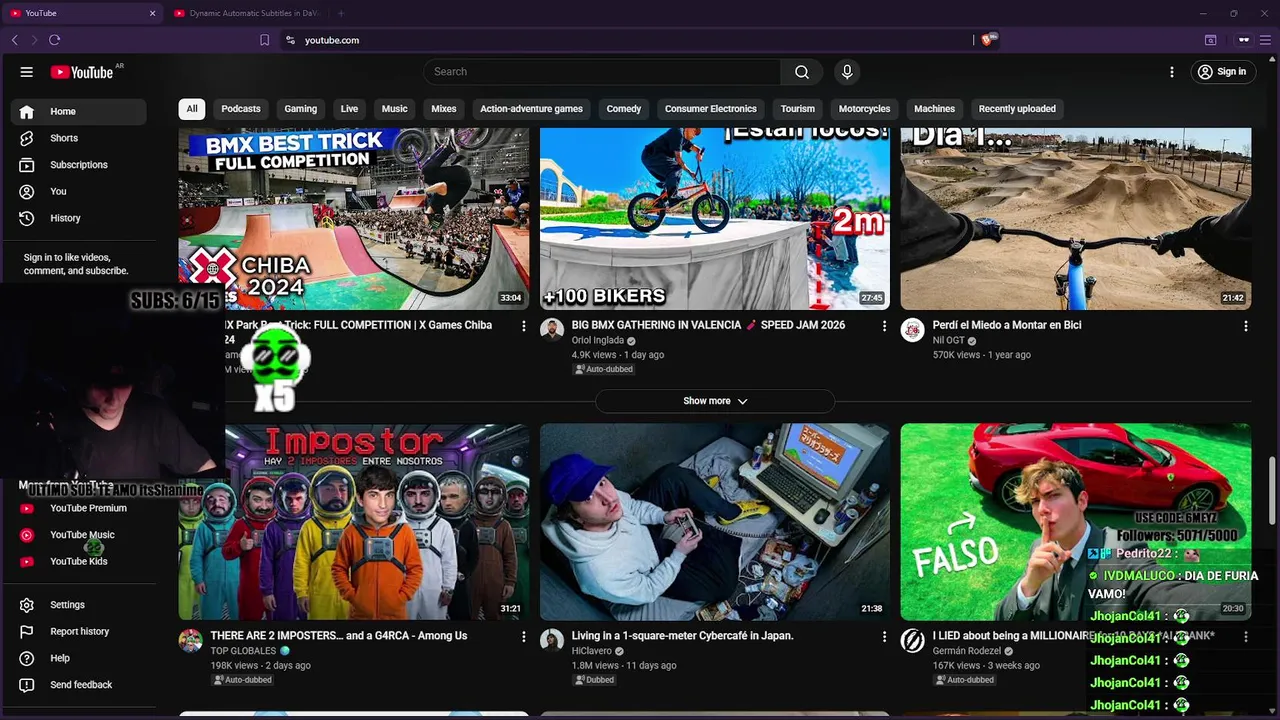Click into the Search input field
This screenshot has height=720, width=1280.
(x=602, y=72)
